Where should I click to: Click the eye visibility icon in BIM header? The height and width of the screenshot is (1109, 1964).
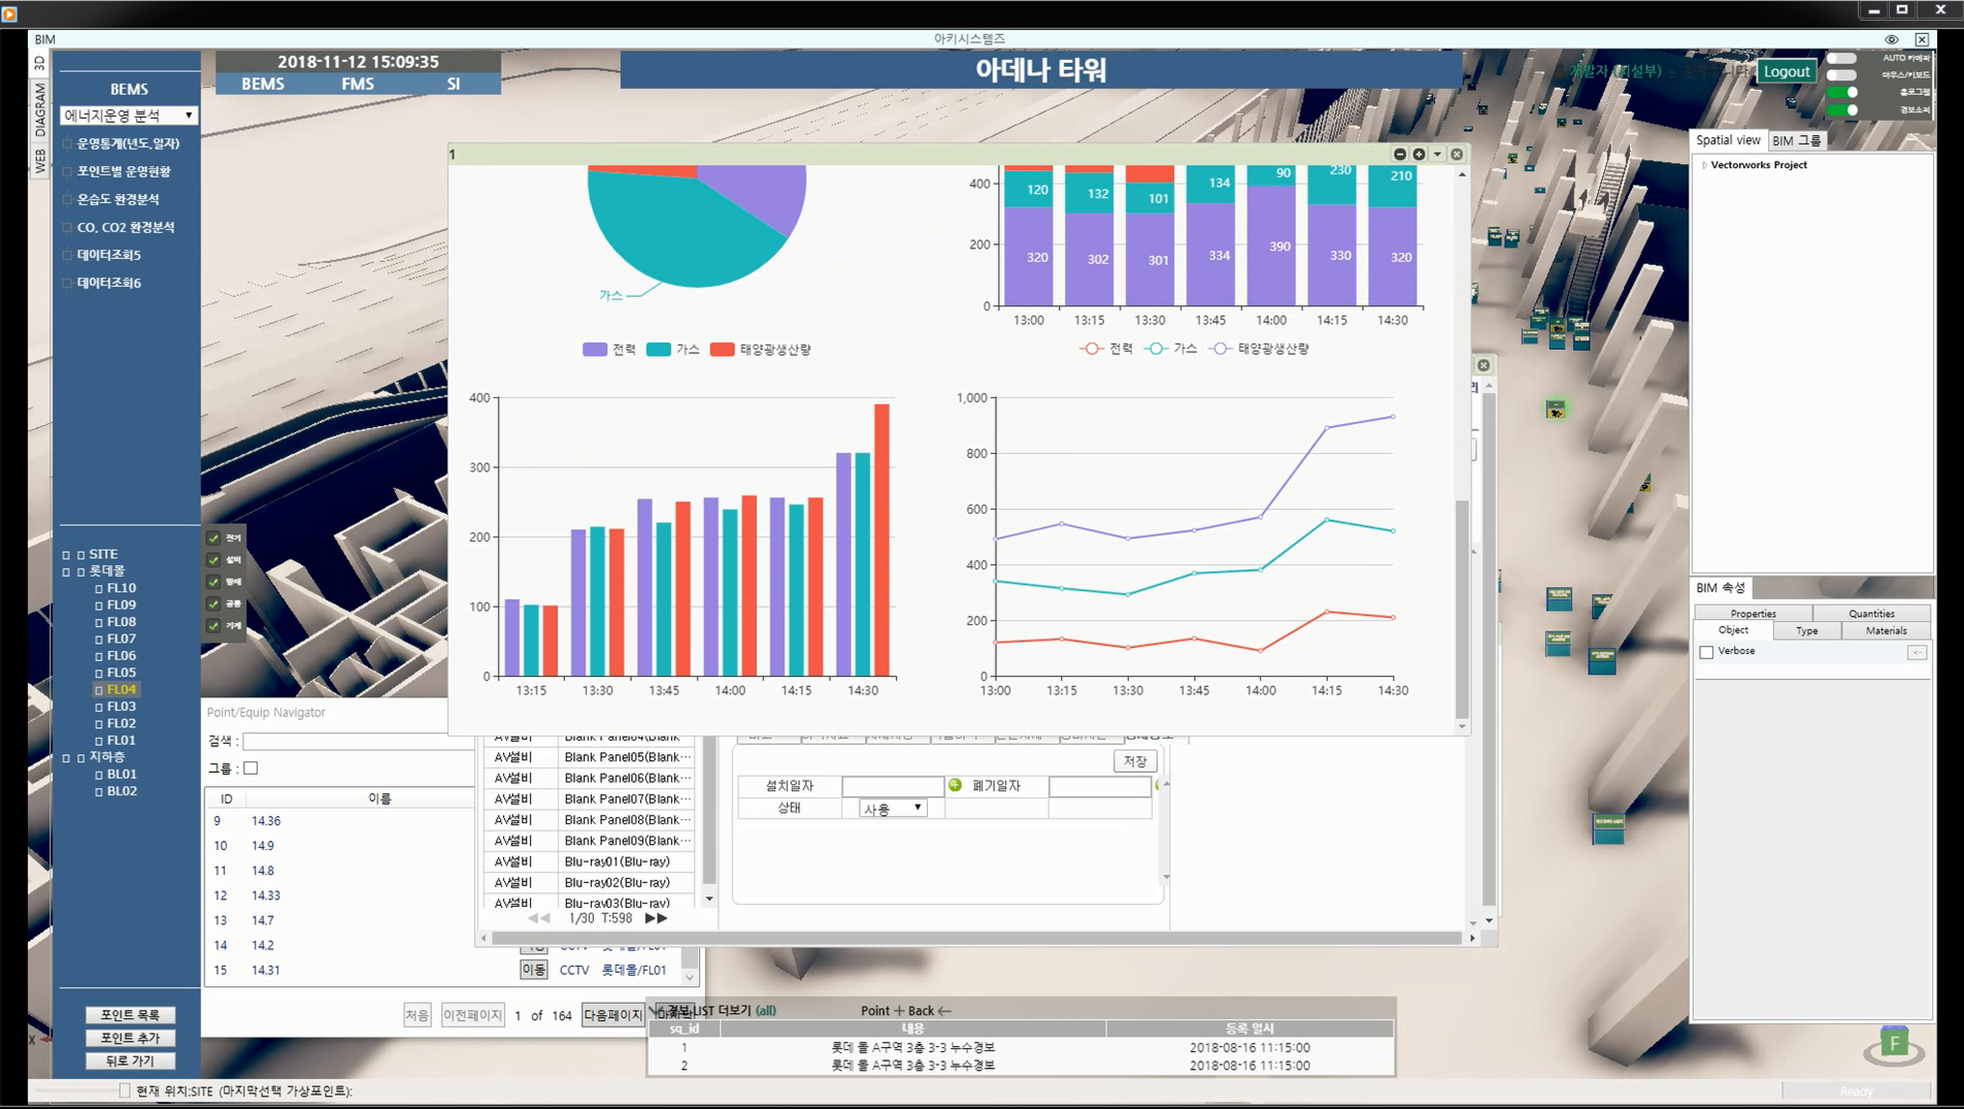[1891, 39]
